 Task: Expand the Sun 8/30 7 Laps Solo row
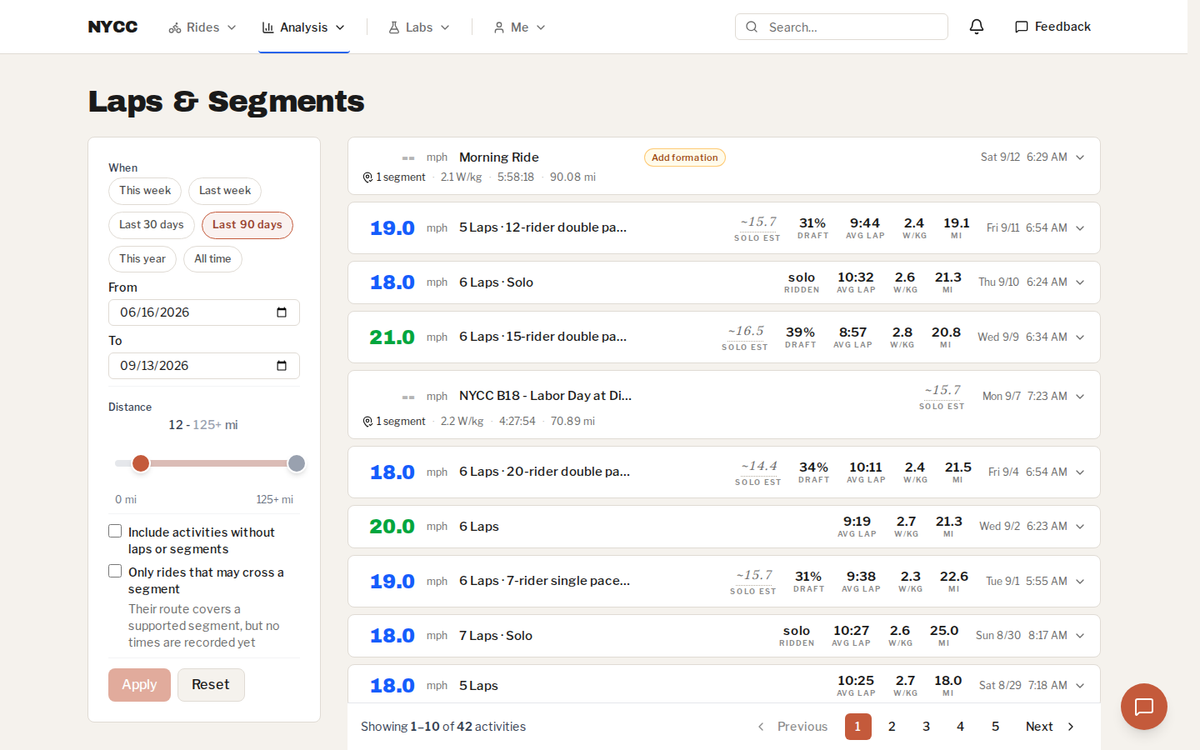[x=1080, y=635]
